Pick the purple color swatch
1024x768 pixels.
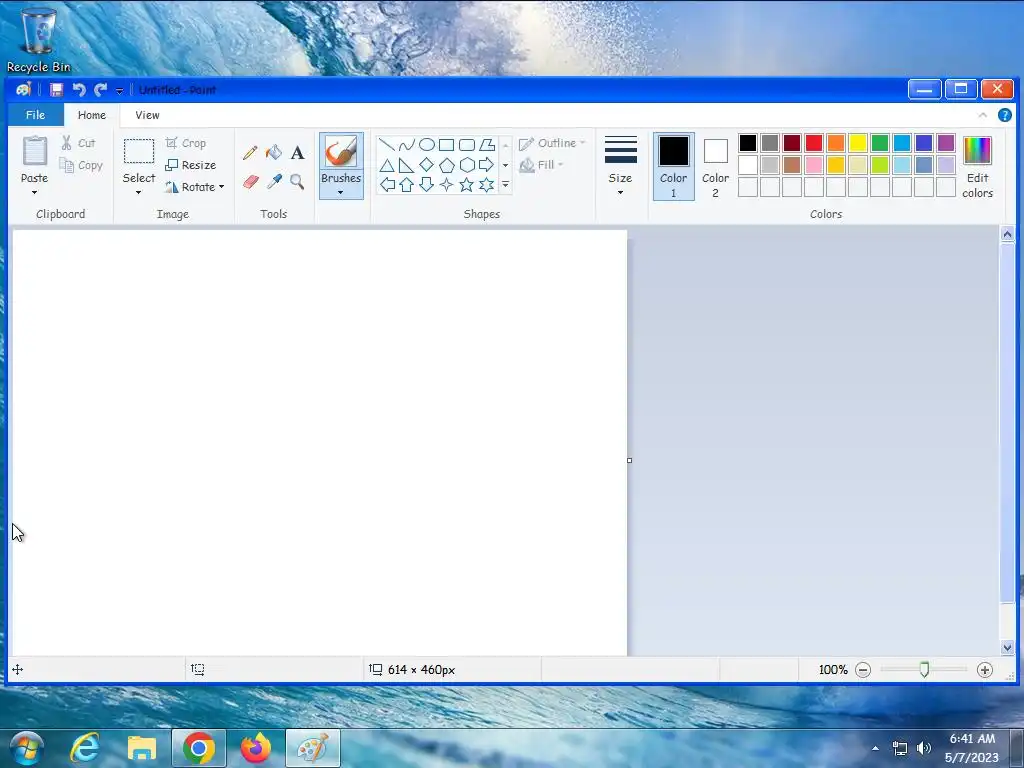click(x=946, y=143)
